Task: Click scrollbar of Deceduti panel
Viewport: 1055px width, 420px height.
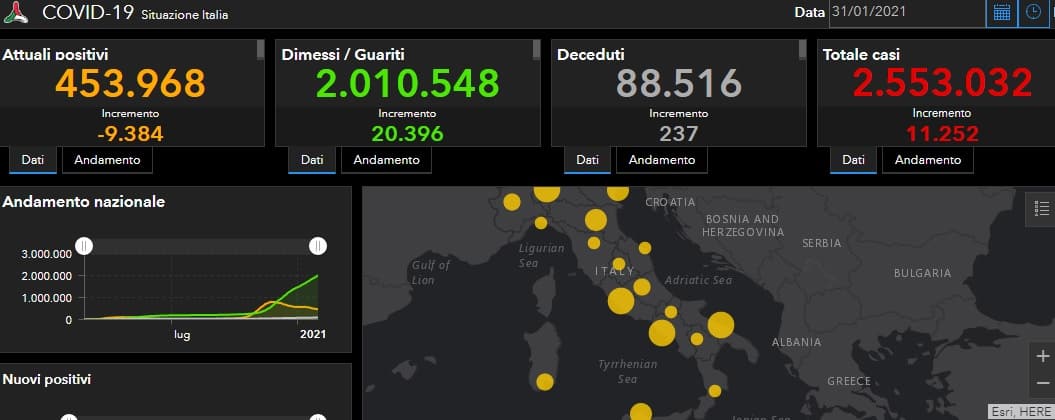Action: pyautogui.click(x=802, y=50)
